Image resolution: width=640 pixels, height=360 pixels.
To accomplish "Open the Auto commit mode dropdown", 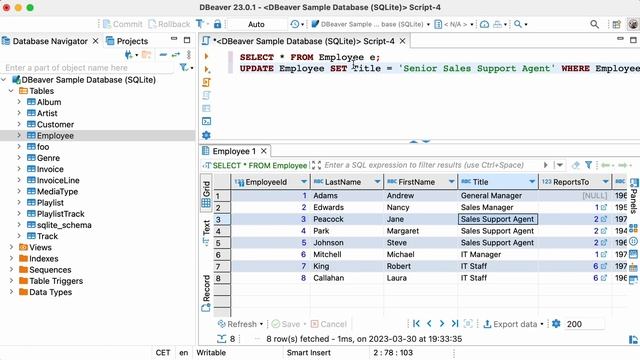I will [x=256, y=24].
